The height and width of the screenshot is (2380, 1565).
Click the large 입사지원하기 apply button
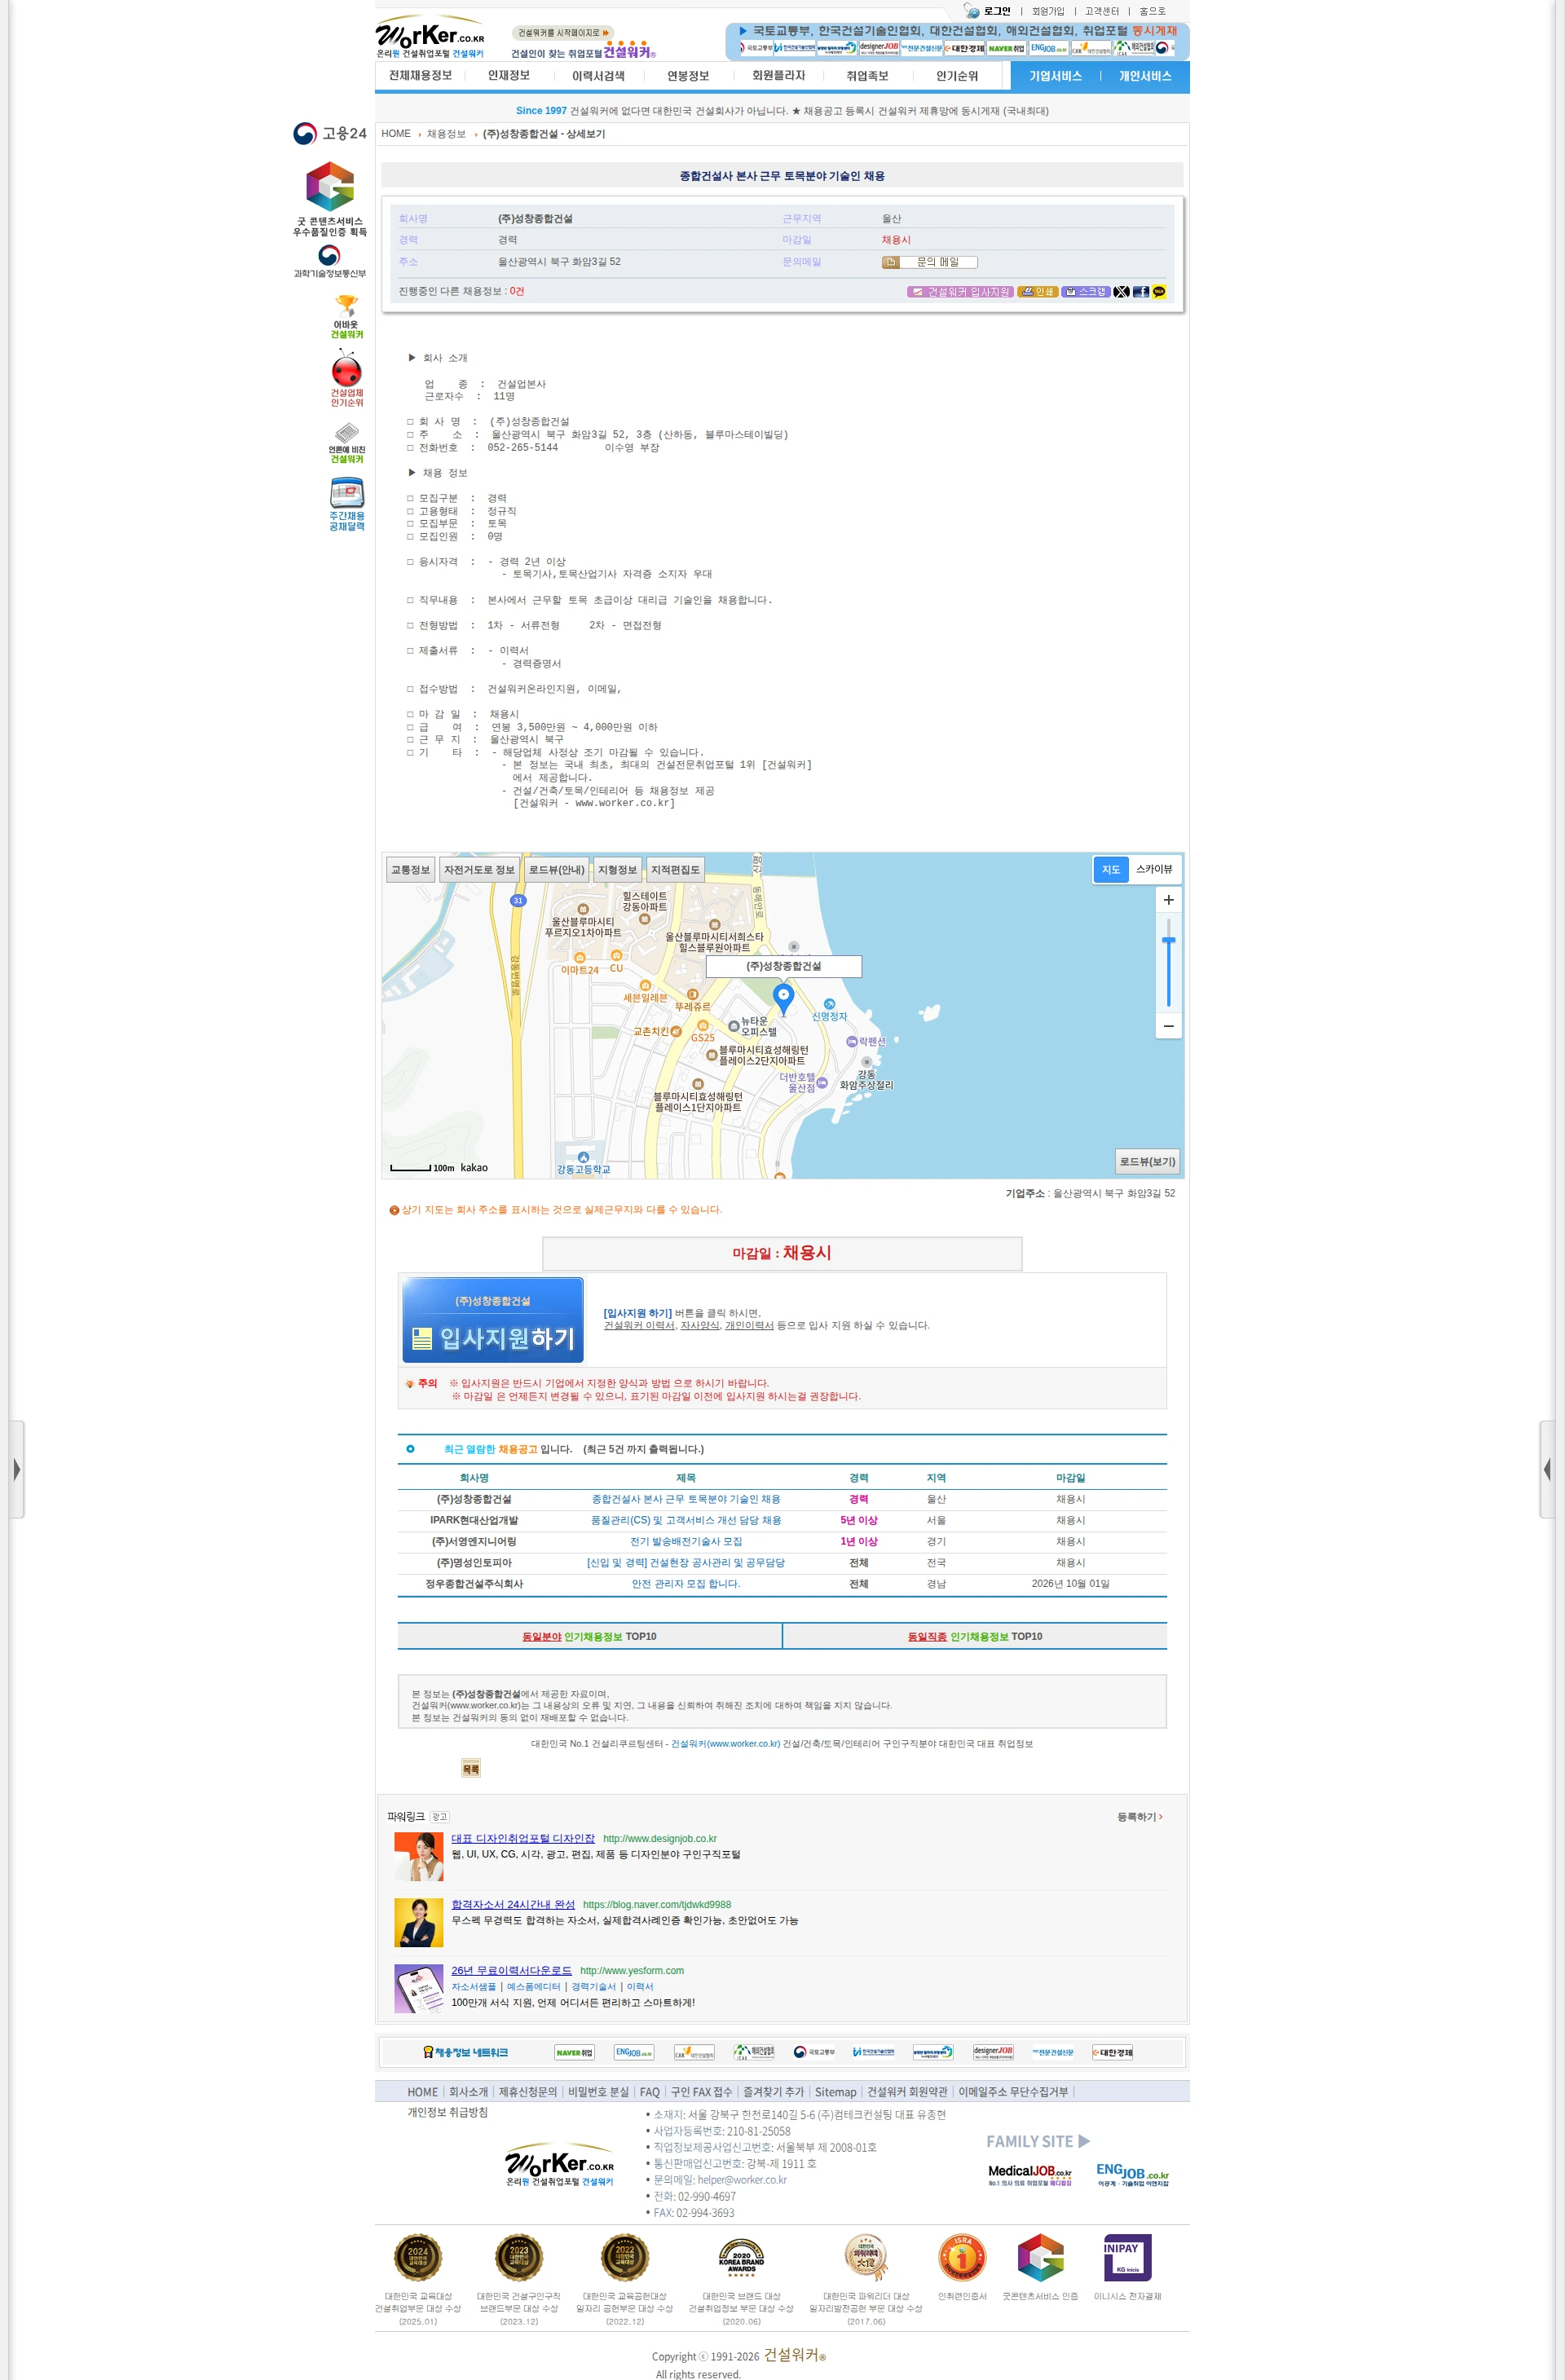tap(493, 1320)
